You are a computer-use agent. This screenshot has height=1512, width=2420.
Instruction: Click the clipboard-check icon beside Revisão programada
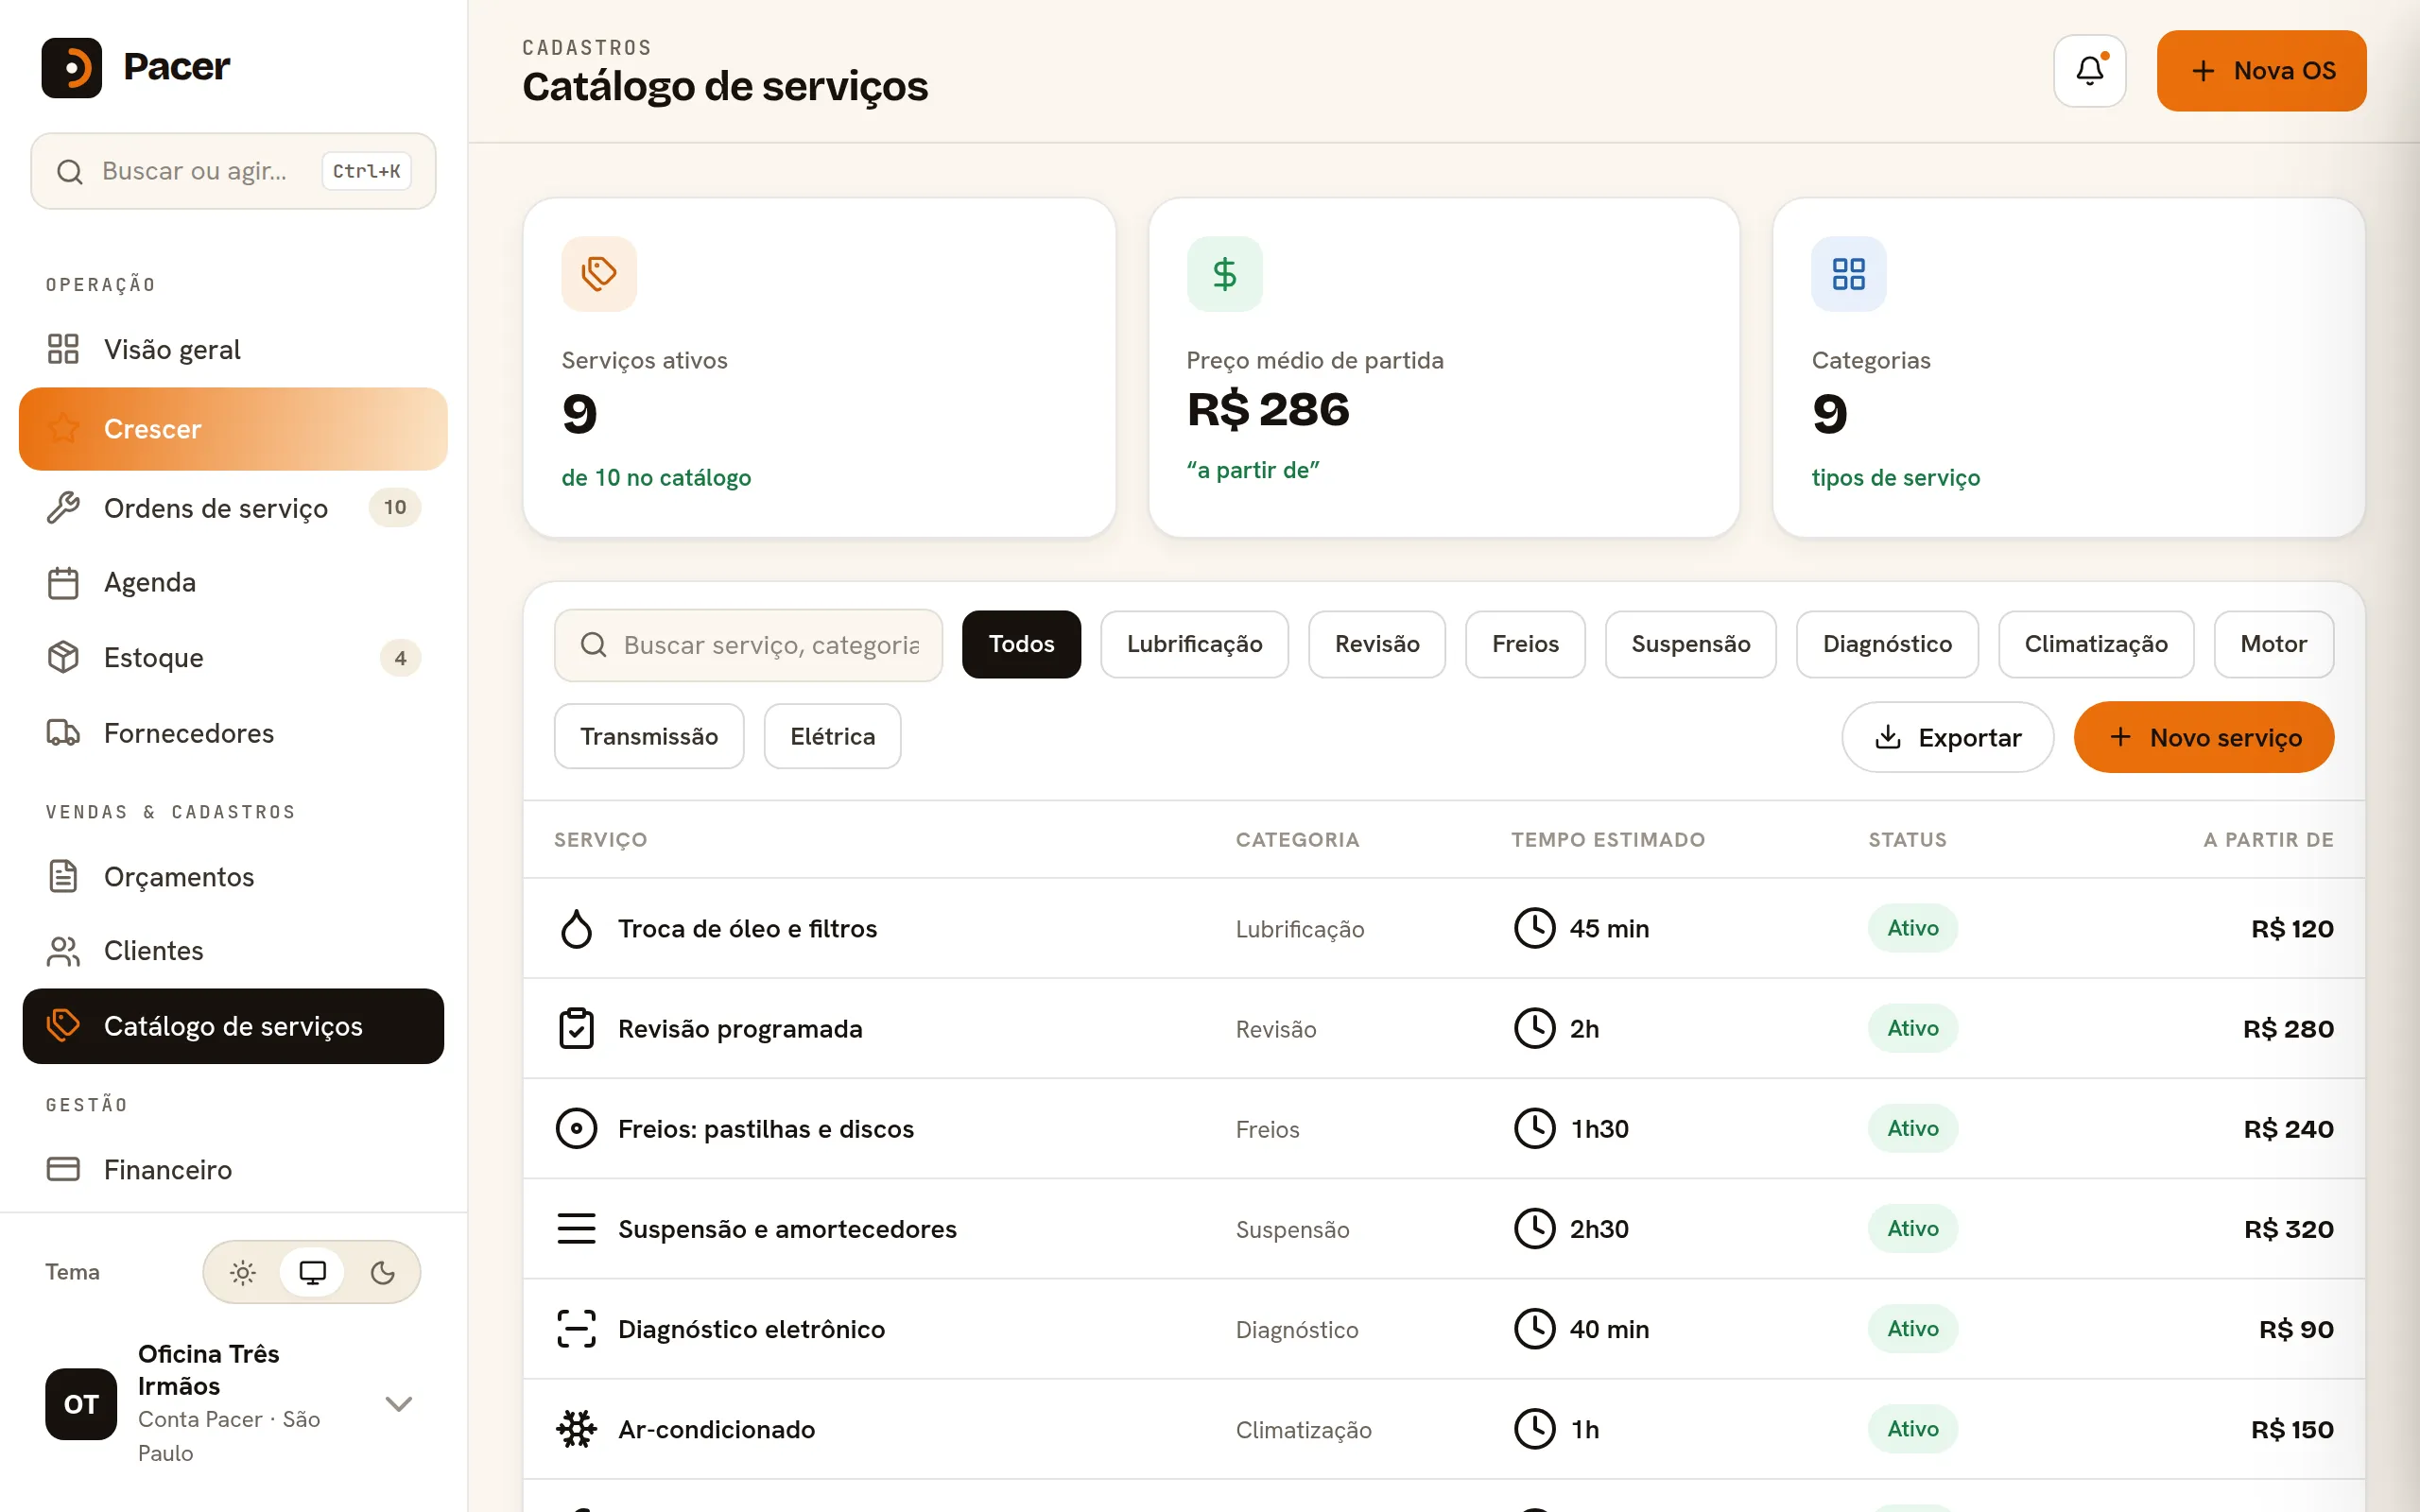point(576,1028)
